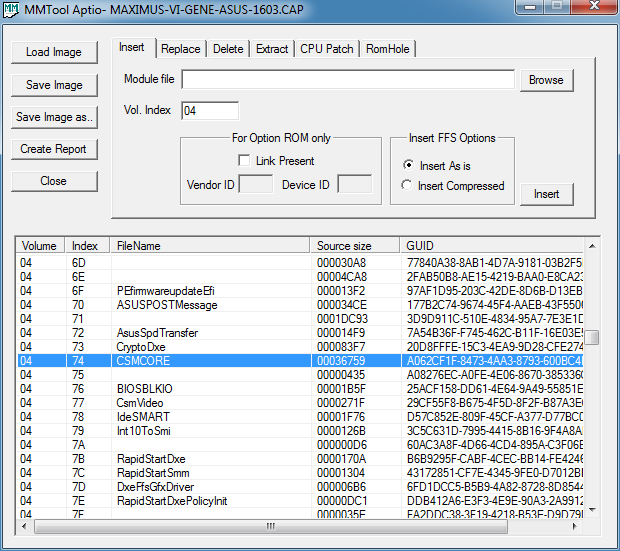Viewport: 620px width, 551px height.
Task: Select the ASUSPOSTMessage row
Action: (x=301, y=305)
